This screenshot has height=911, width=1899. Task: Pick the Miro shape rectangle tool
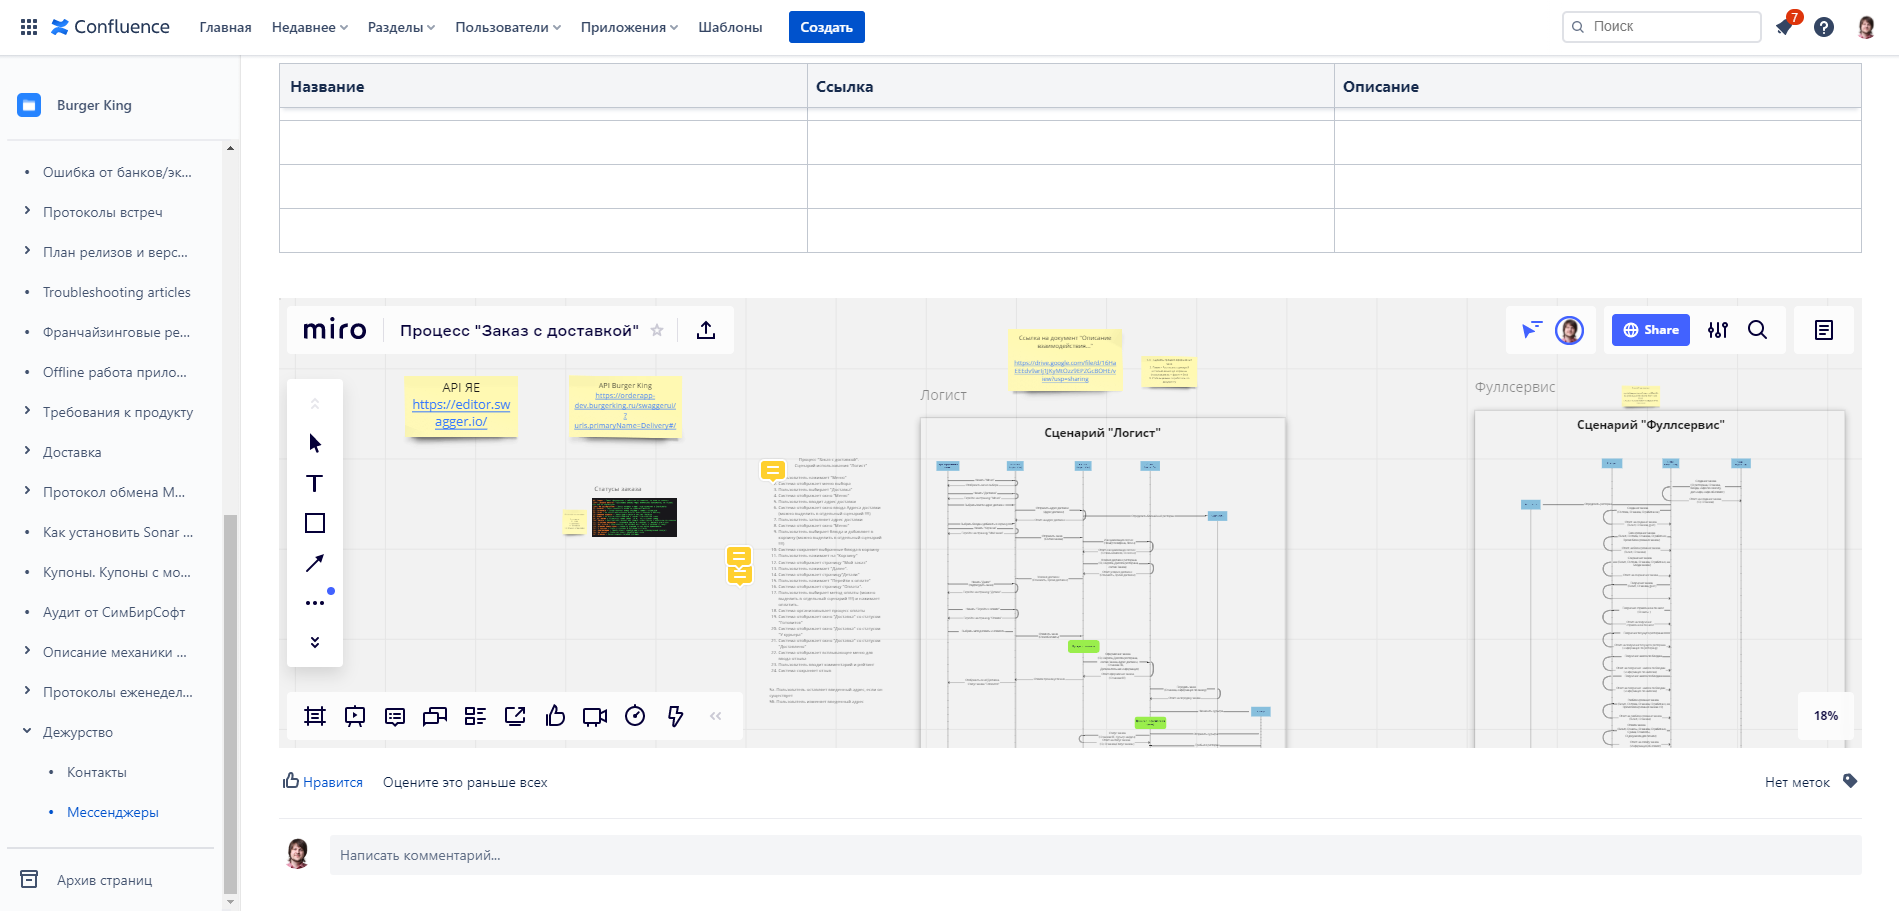(315, 523)
